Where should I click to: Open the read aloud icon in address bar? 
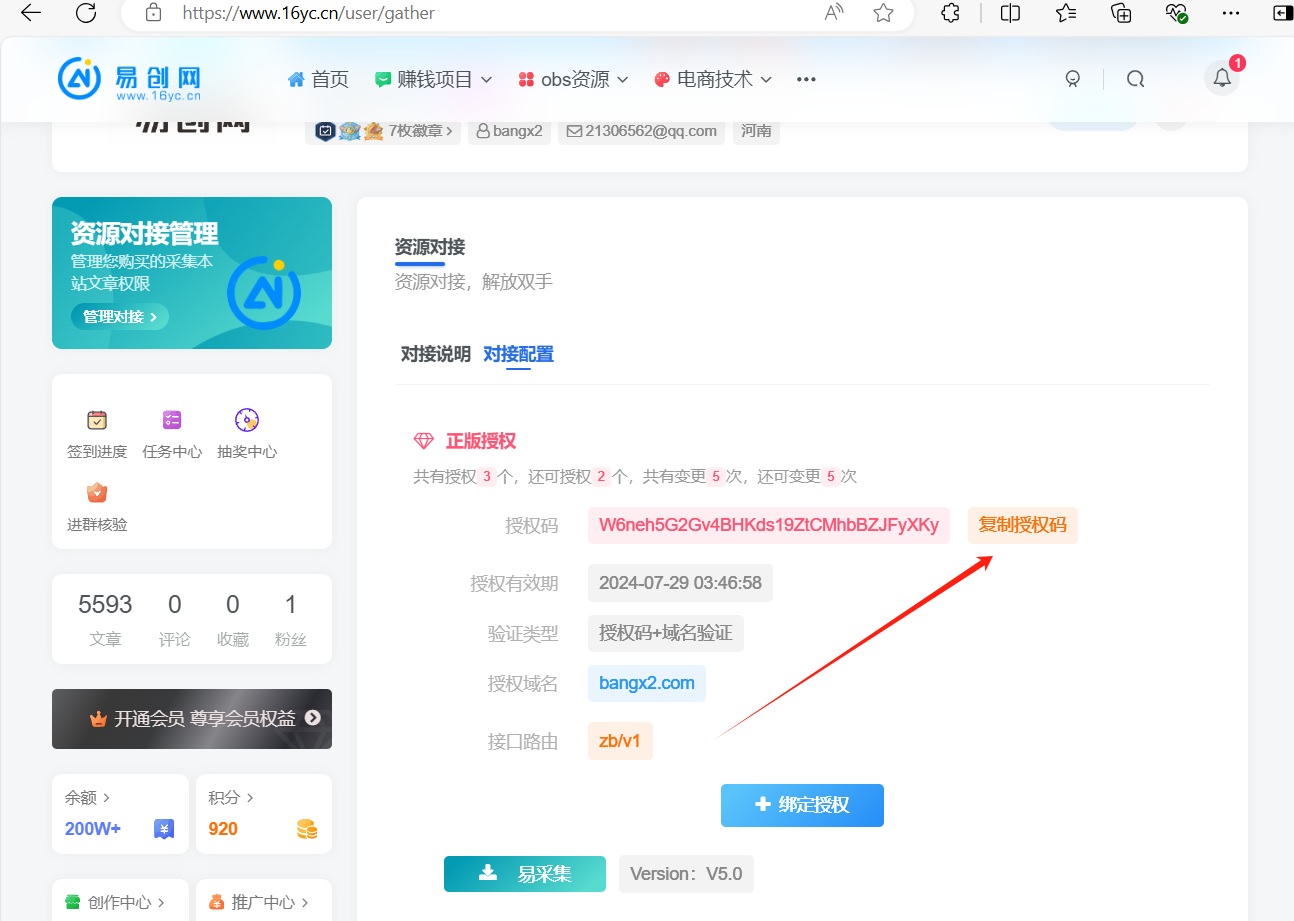point(833,13)
